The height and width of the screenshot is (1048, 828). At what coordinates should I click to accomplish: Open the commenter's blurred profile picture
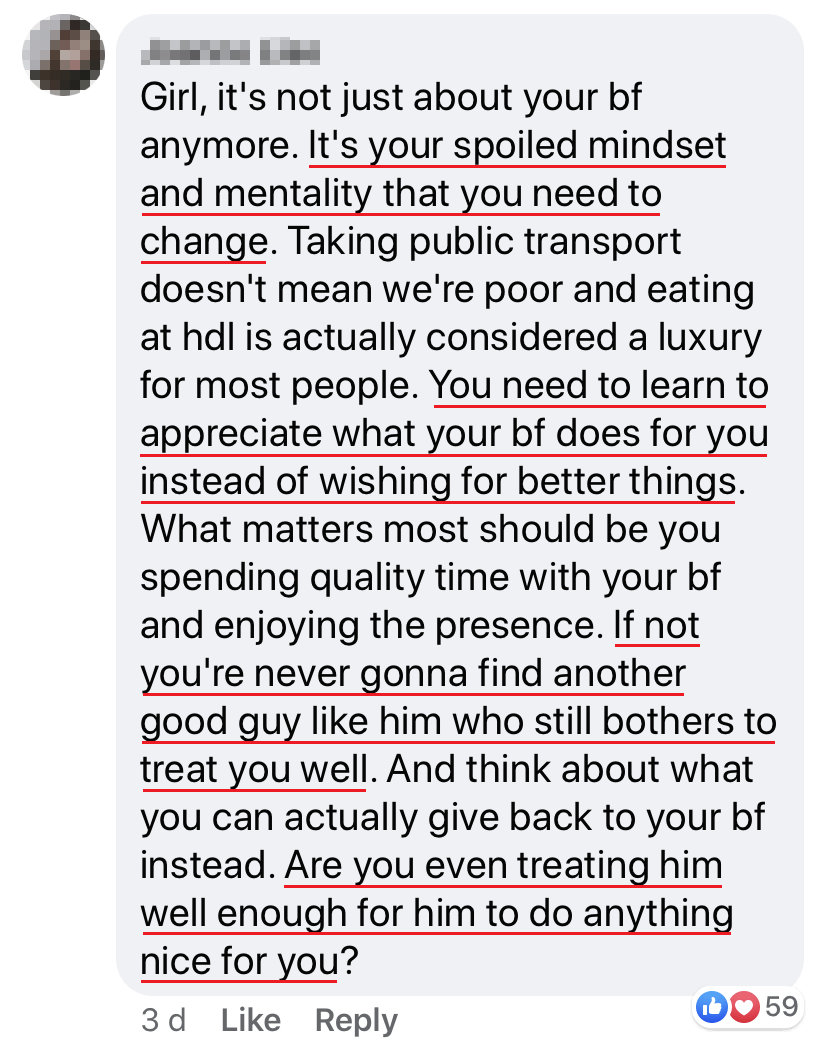62,54
